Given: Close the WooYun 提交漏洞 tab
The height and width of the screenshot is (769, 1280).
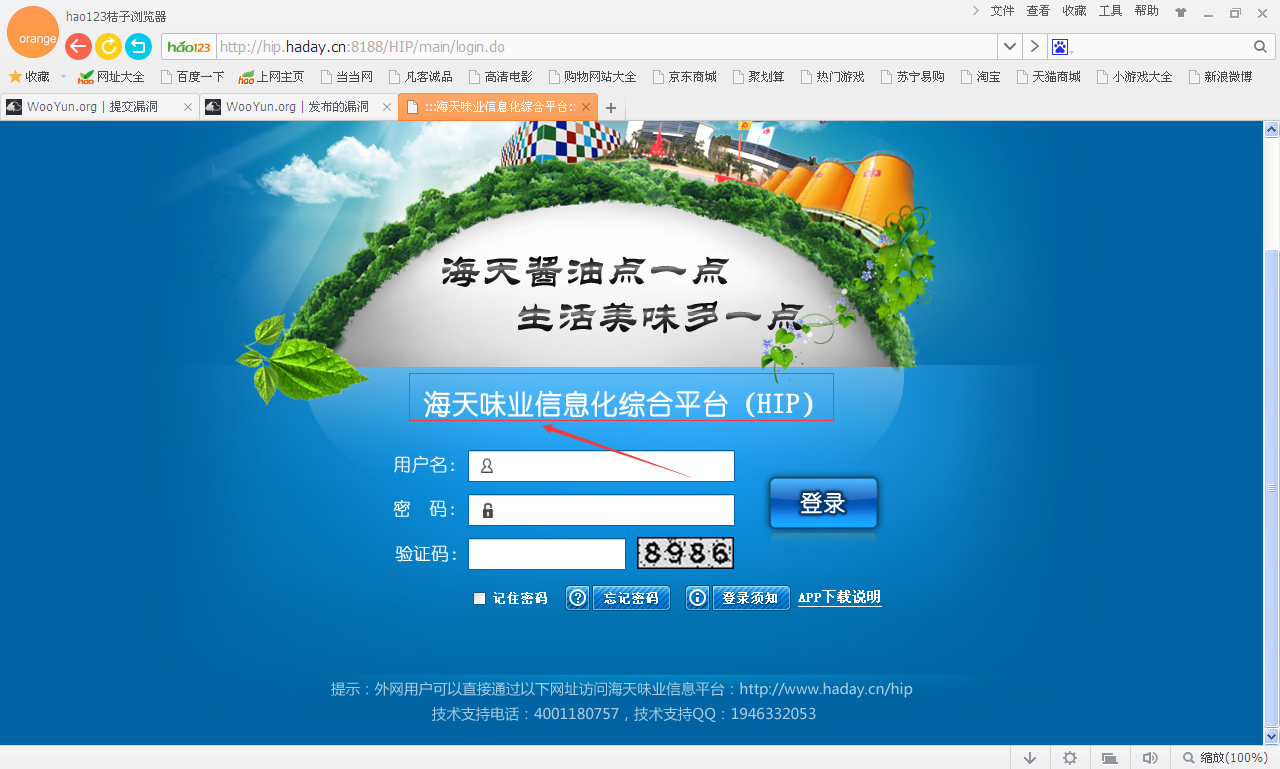Looking at the screenshot, I should (x=188, y=107).
